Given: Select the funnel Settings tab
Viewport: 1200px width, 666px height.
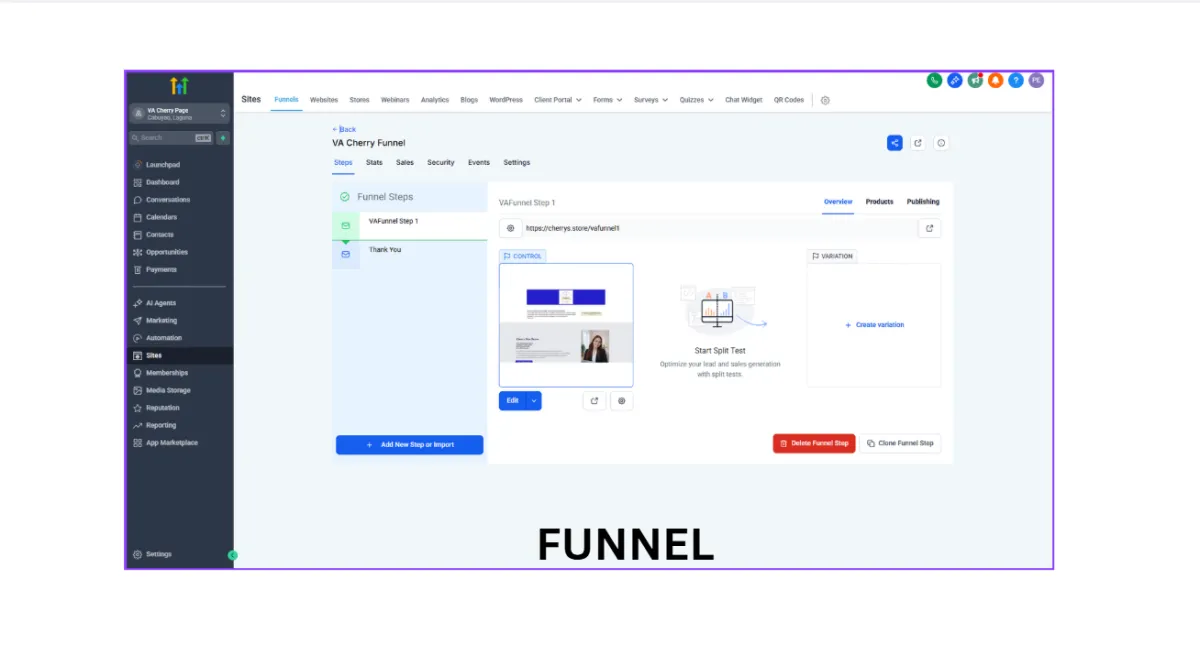Looking at the screenshot, I should pyautogui.click(x=517, y=162).
